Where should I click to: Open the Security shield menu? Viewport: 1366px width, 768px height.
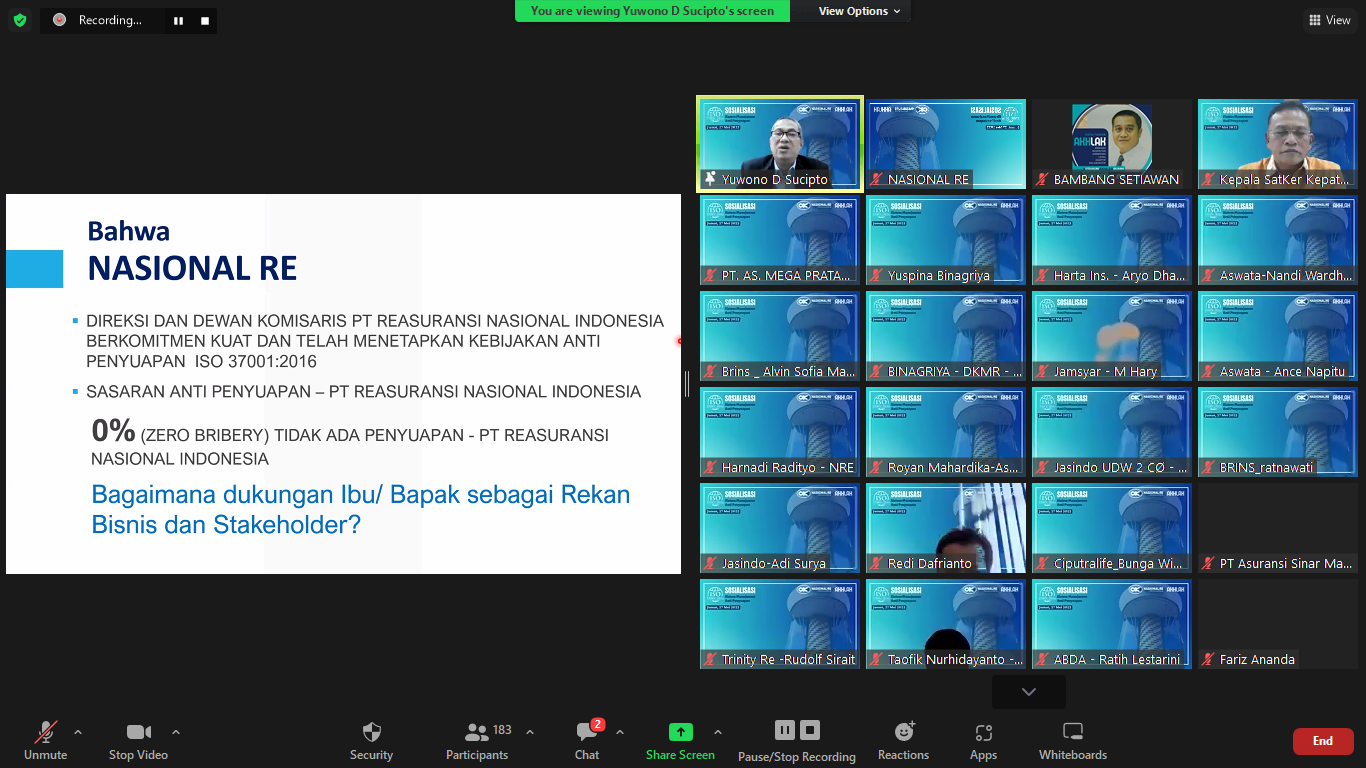tap(371, 741)
